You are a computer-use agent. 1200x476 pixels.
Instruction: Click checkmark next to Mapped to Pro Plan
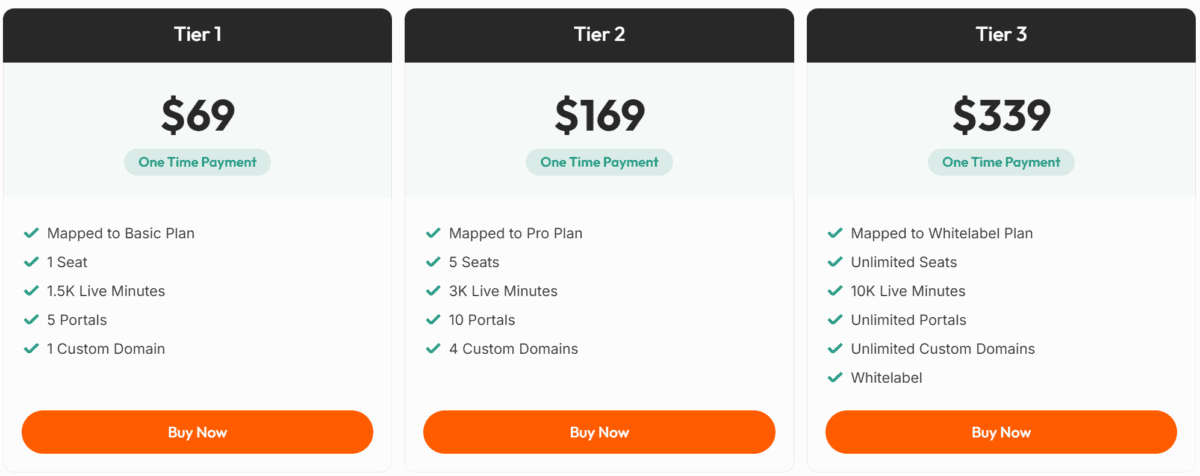click(x=433, y=233)
